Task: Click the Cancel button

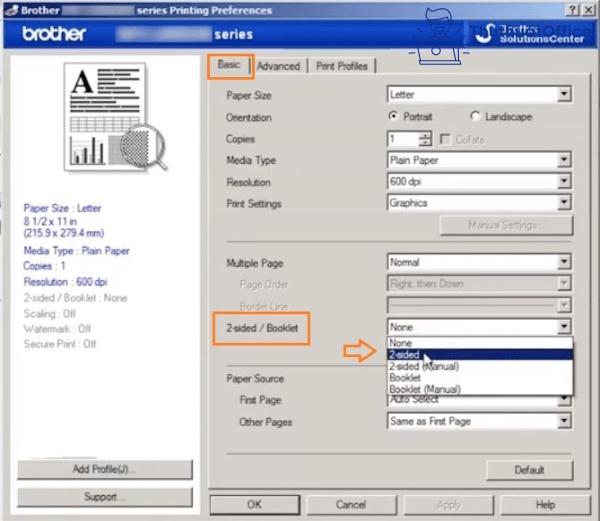Action: pyautogui.click(x=351, y=505)
